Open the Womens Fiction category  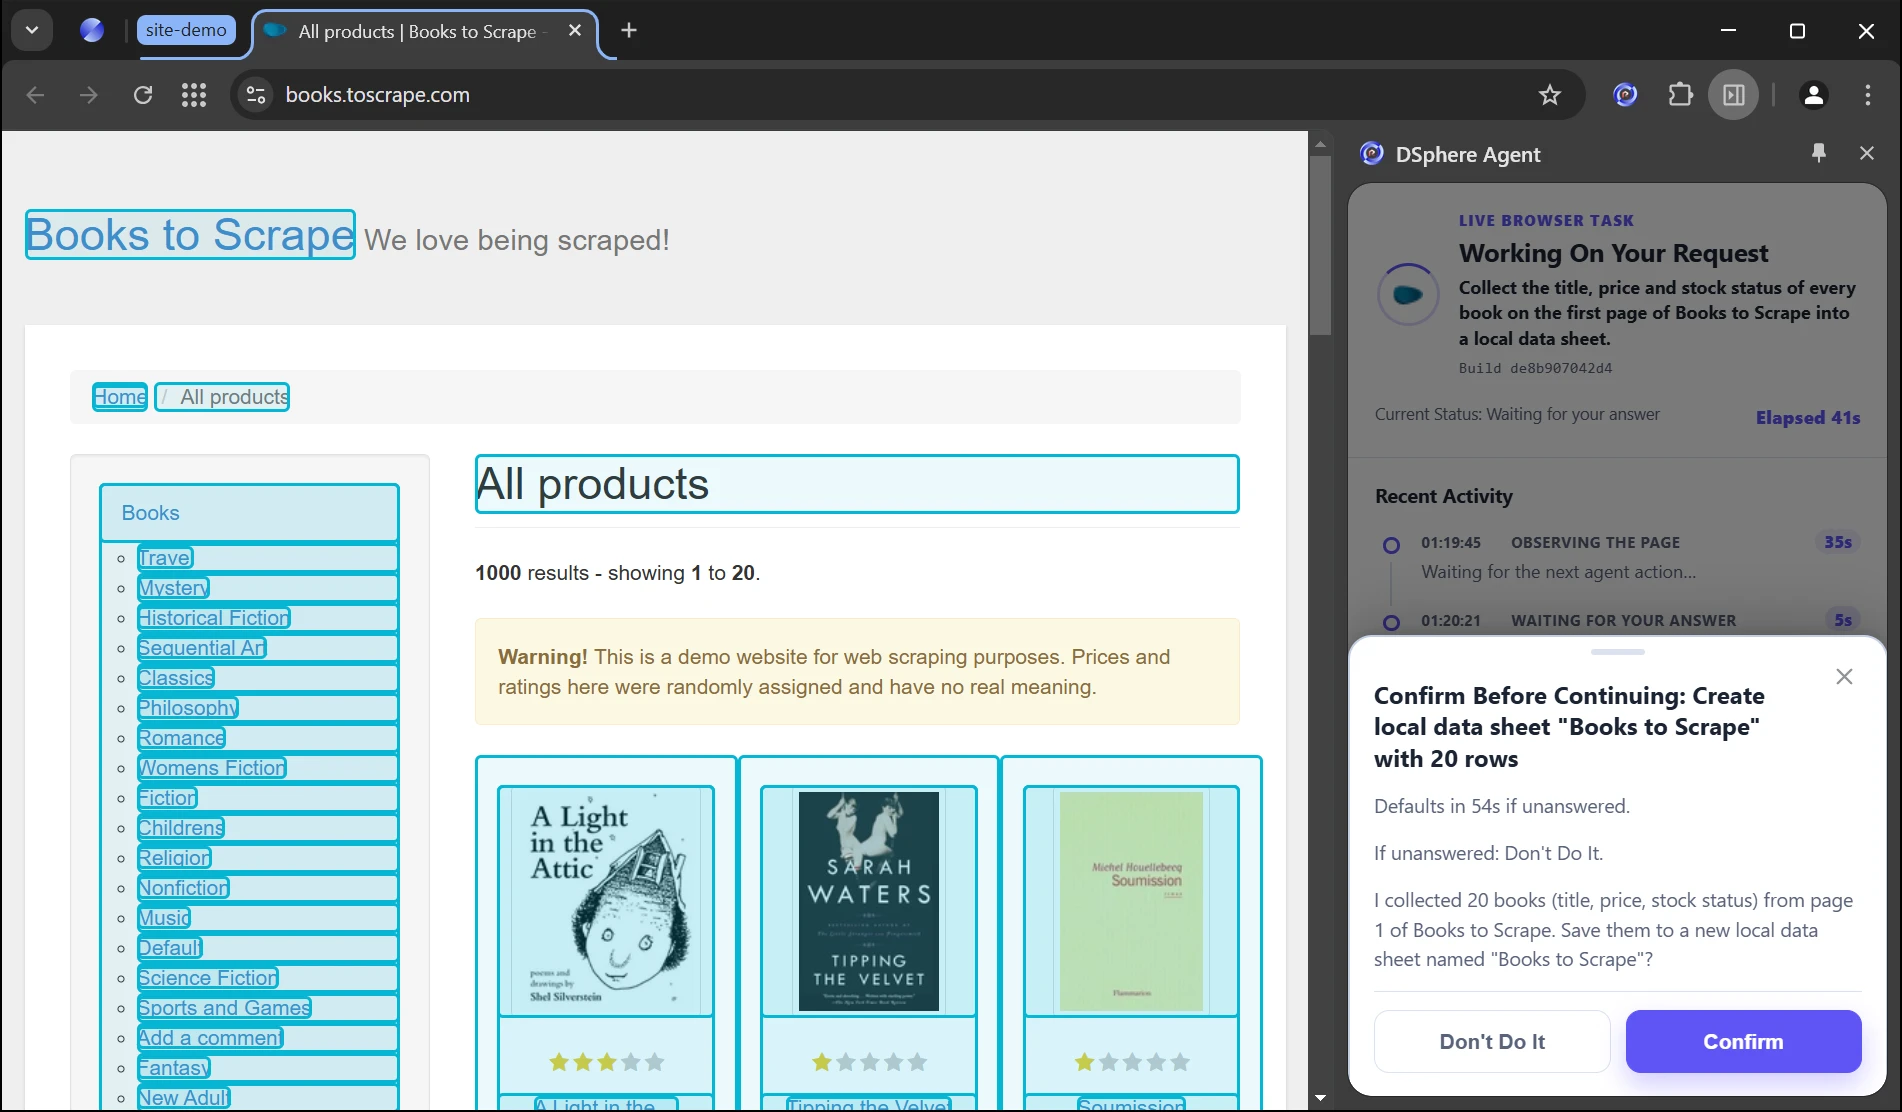point(212,768)
